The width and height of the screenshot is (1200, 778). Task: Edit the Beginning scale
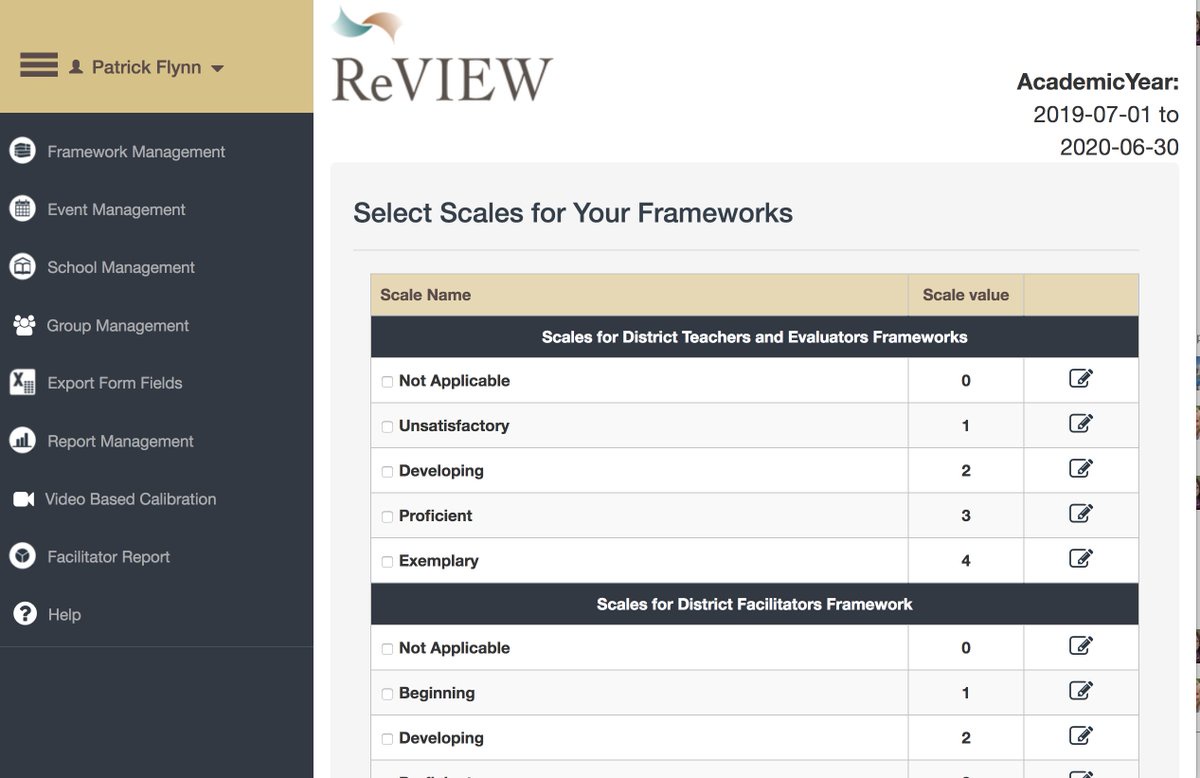point(1080,691)
